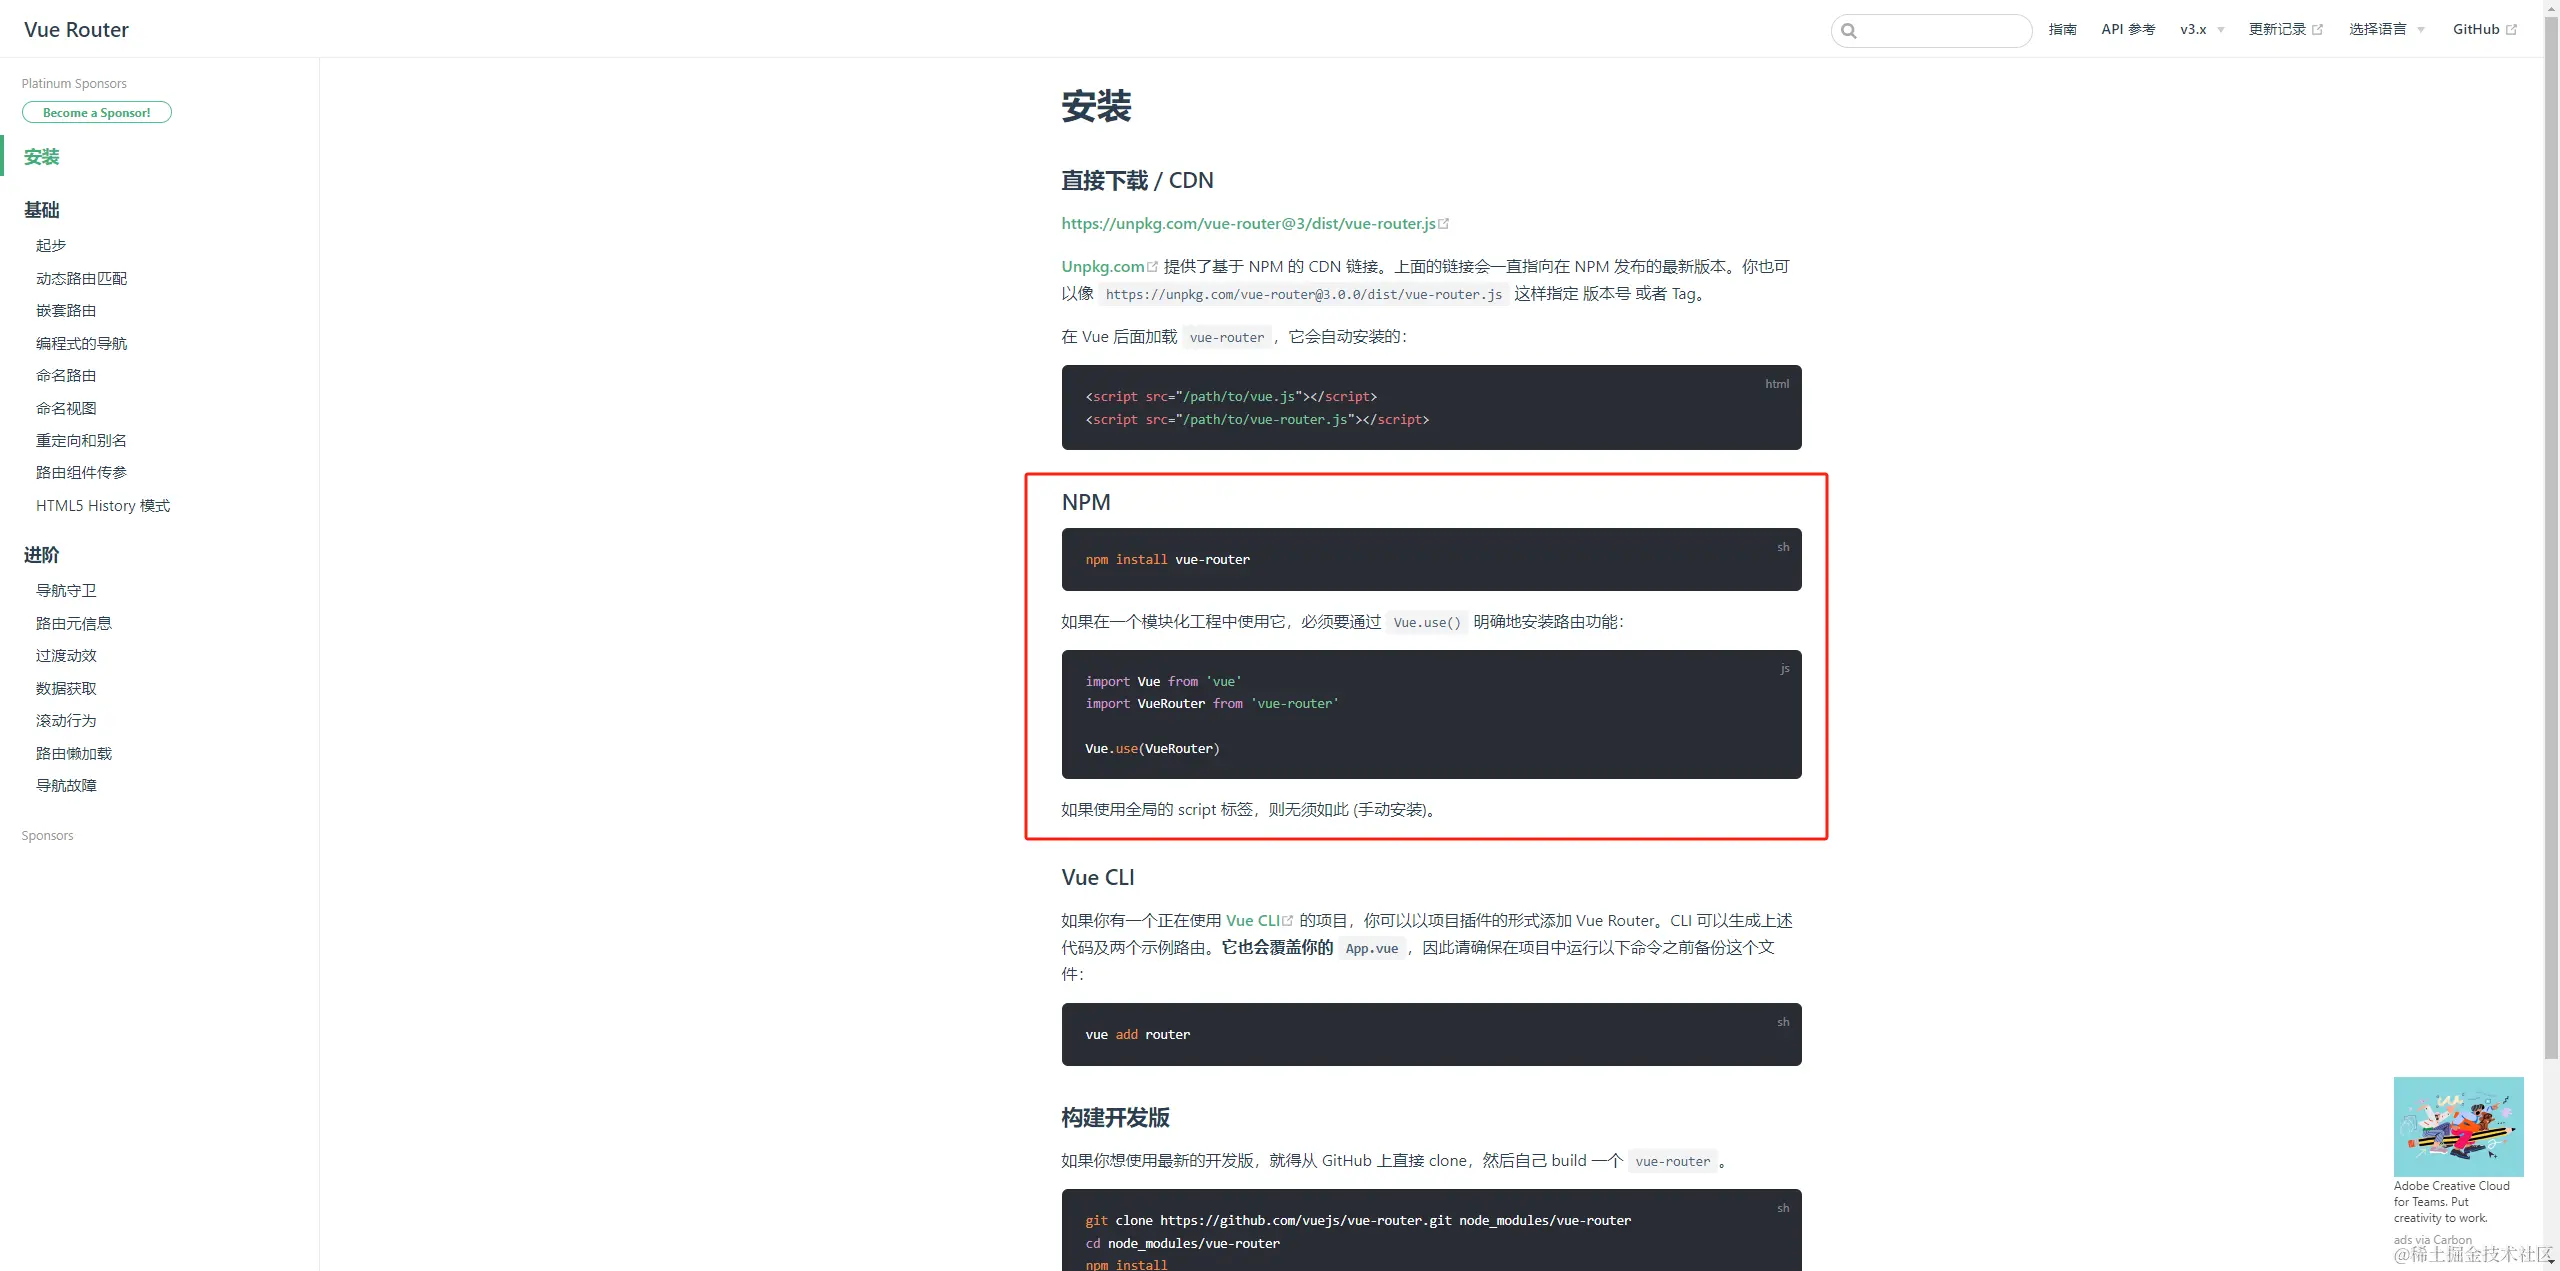The image size is (2560, 1271).
Task: Click the Vue Router site title
Action: pyautogui.click(x=76, y=30)
